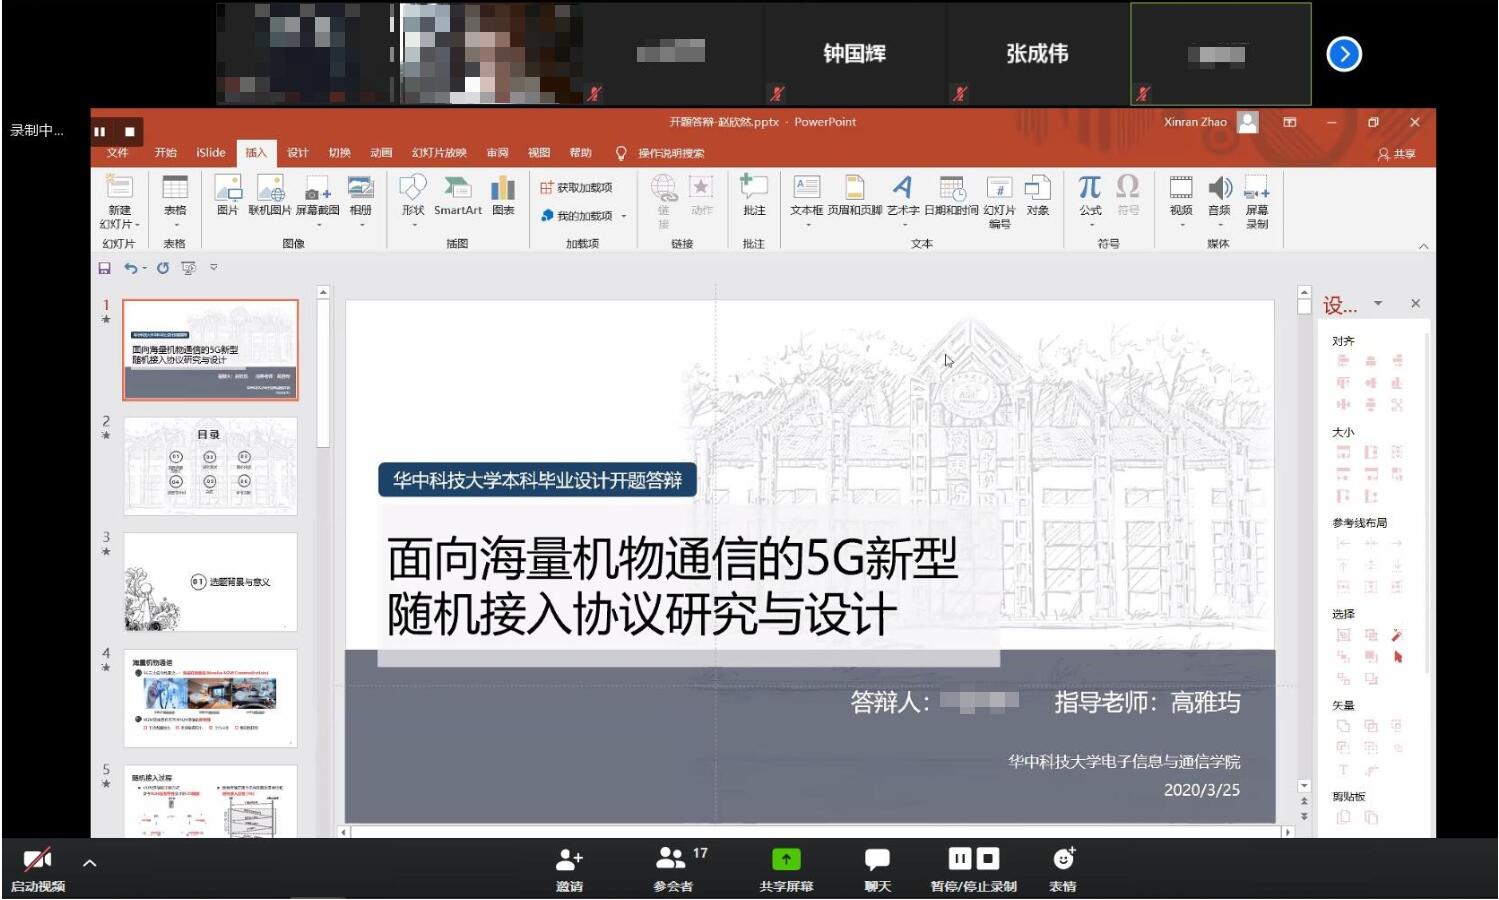Click the 批注 comment icon
Screen dimensions: 1499x900
754,194
